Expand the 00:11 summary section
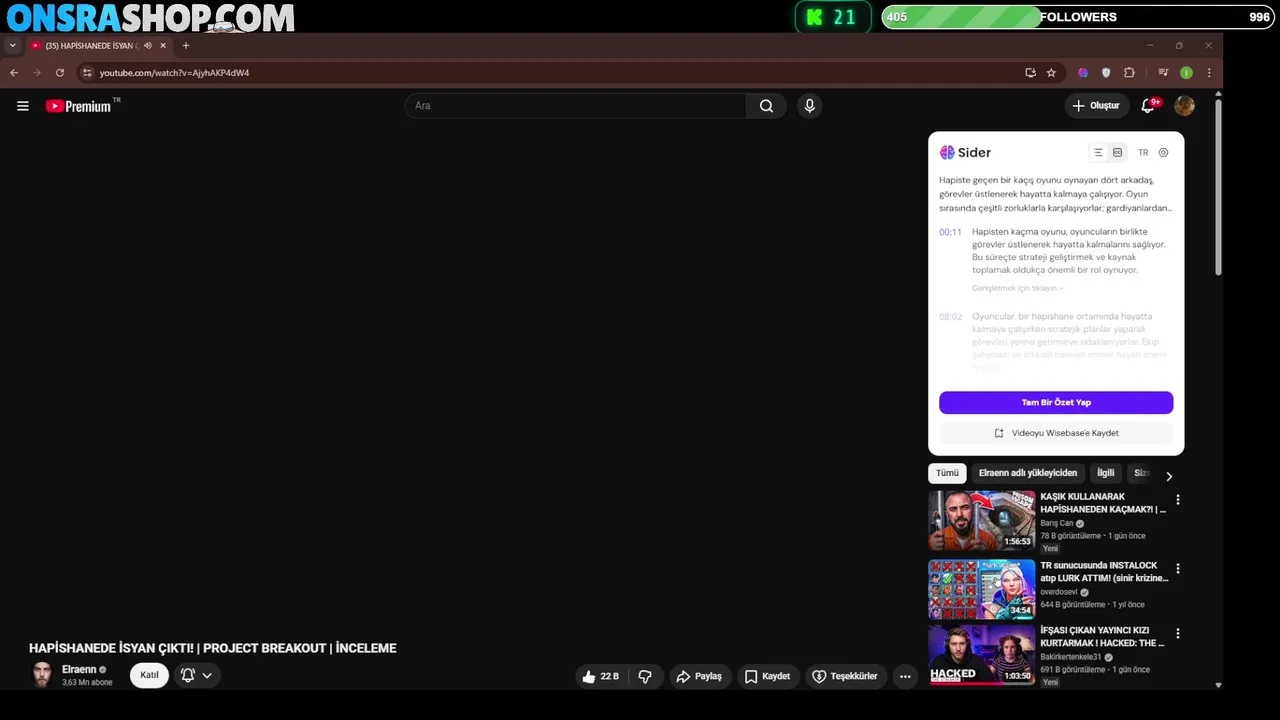Screen dimensions: 1280x720 point(1017,288)
